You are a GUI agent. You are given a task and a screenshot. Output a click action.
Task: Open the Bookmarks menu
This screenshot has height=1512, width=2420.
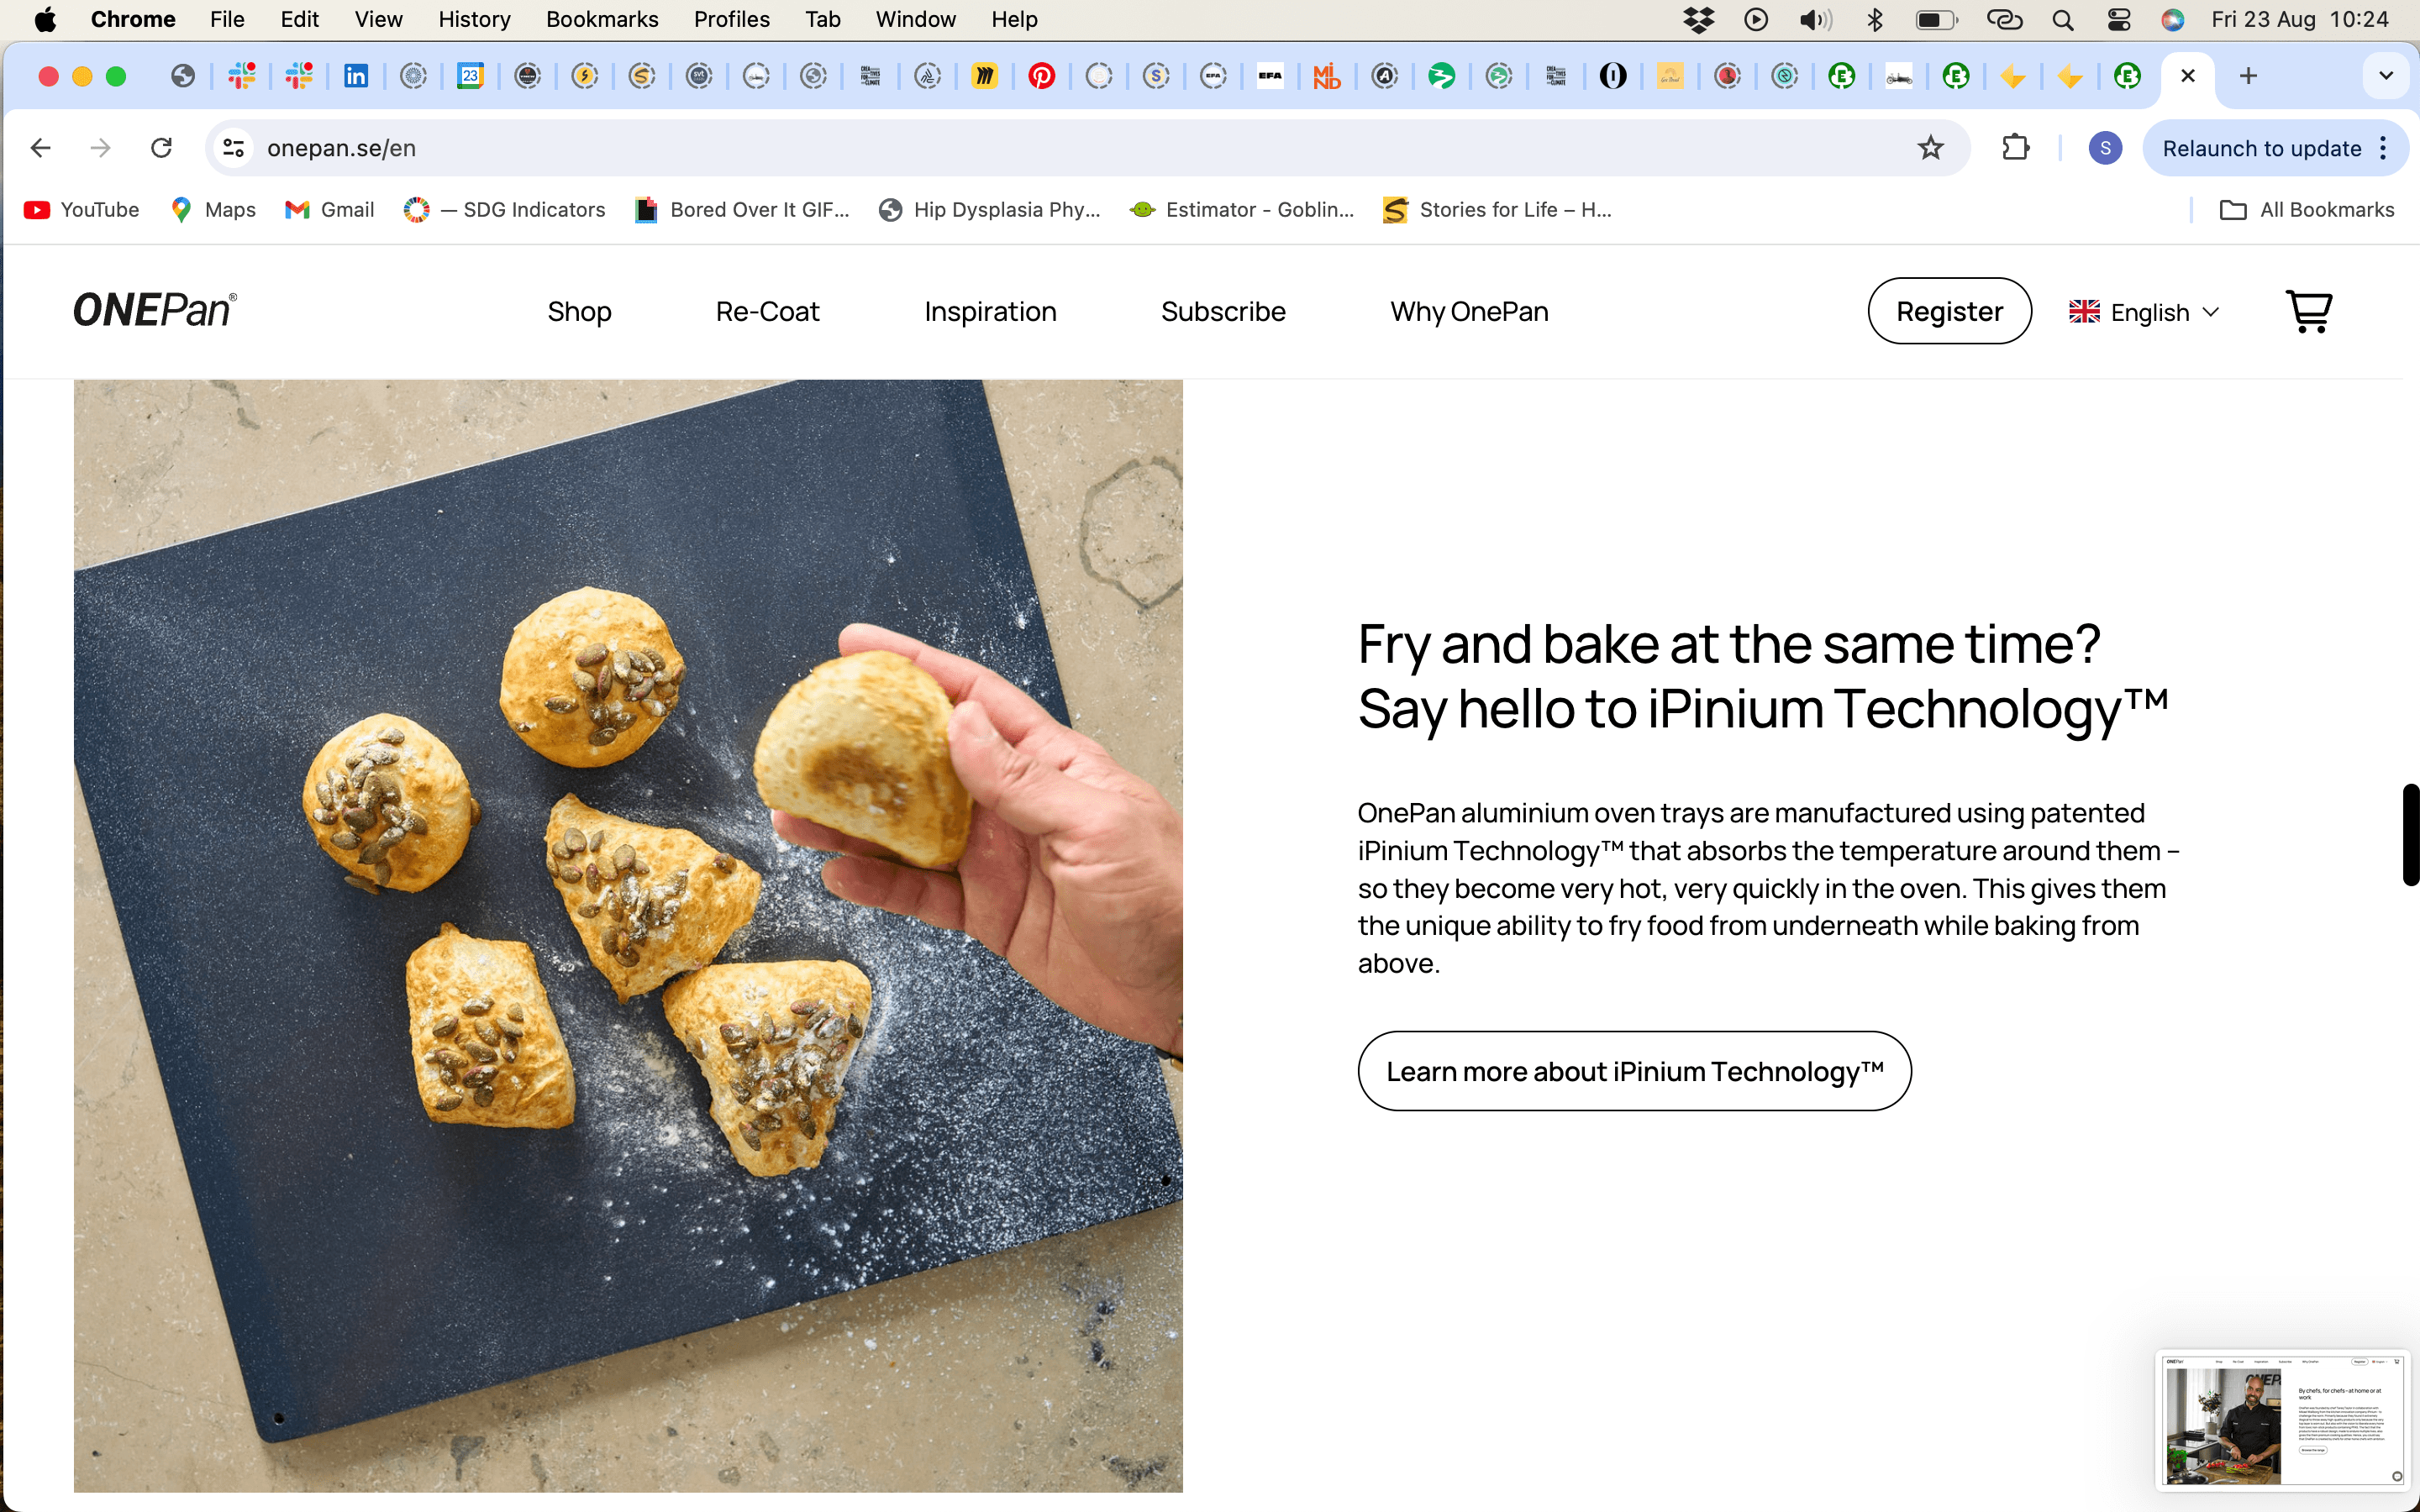602,19
